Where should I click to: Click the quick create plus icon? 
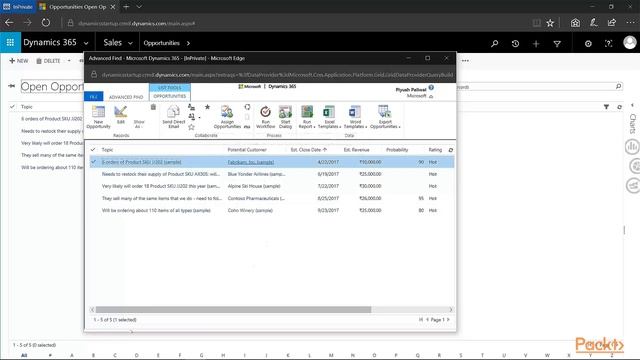coord(536,43)
